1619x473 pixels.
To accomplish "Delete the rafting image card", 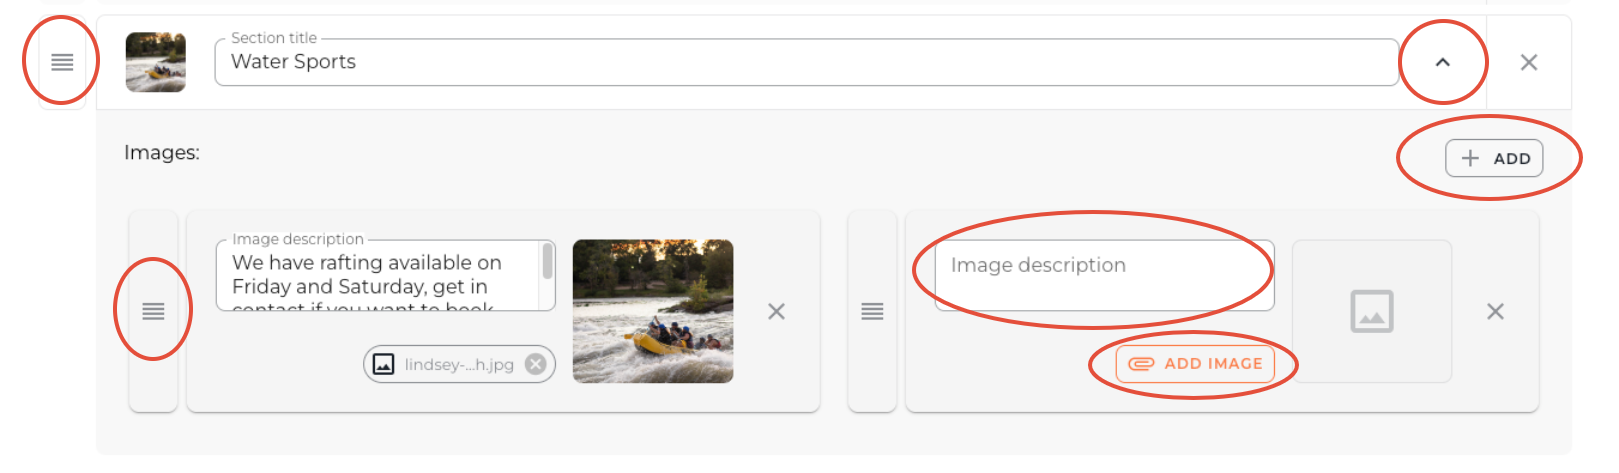I will [776, 311].
